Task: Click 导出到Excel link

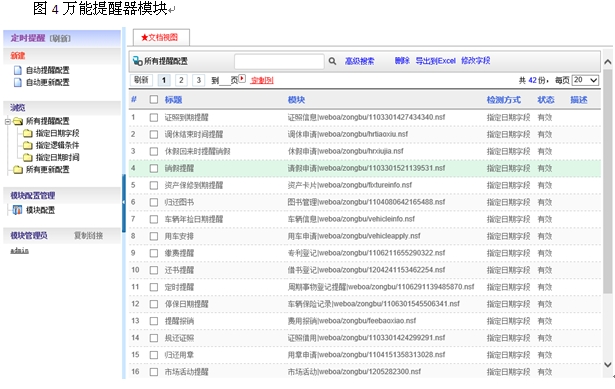Action: click(435, 61)
